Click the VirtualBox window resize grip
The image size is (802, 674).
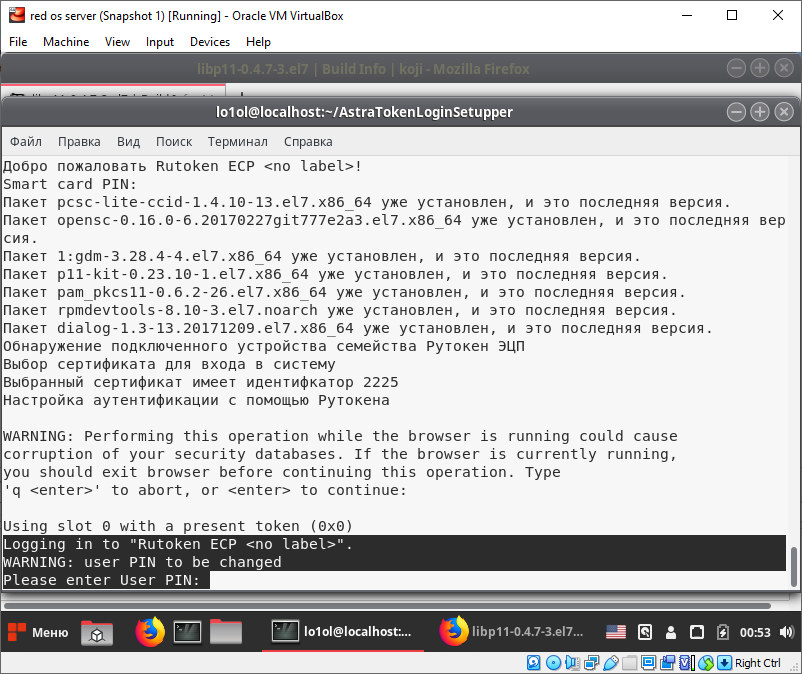point(794,666)
